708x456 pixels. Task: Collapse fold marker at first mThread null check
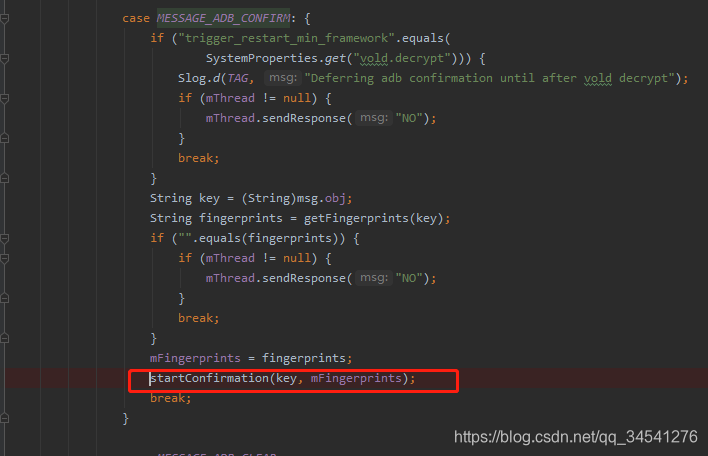pyautogui.click(x=5, y=98)
